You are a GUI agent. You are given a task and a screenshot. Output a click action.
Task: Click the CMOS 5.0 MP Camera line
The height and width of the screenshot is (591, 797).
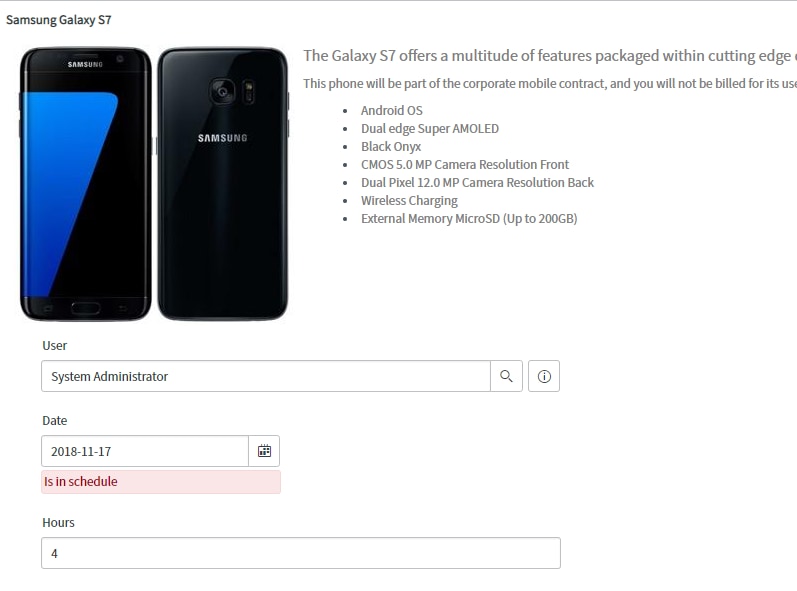point(465,165)
